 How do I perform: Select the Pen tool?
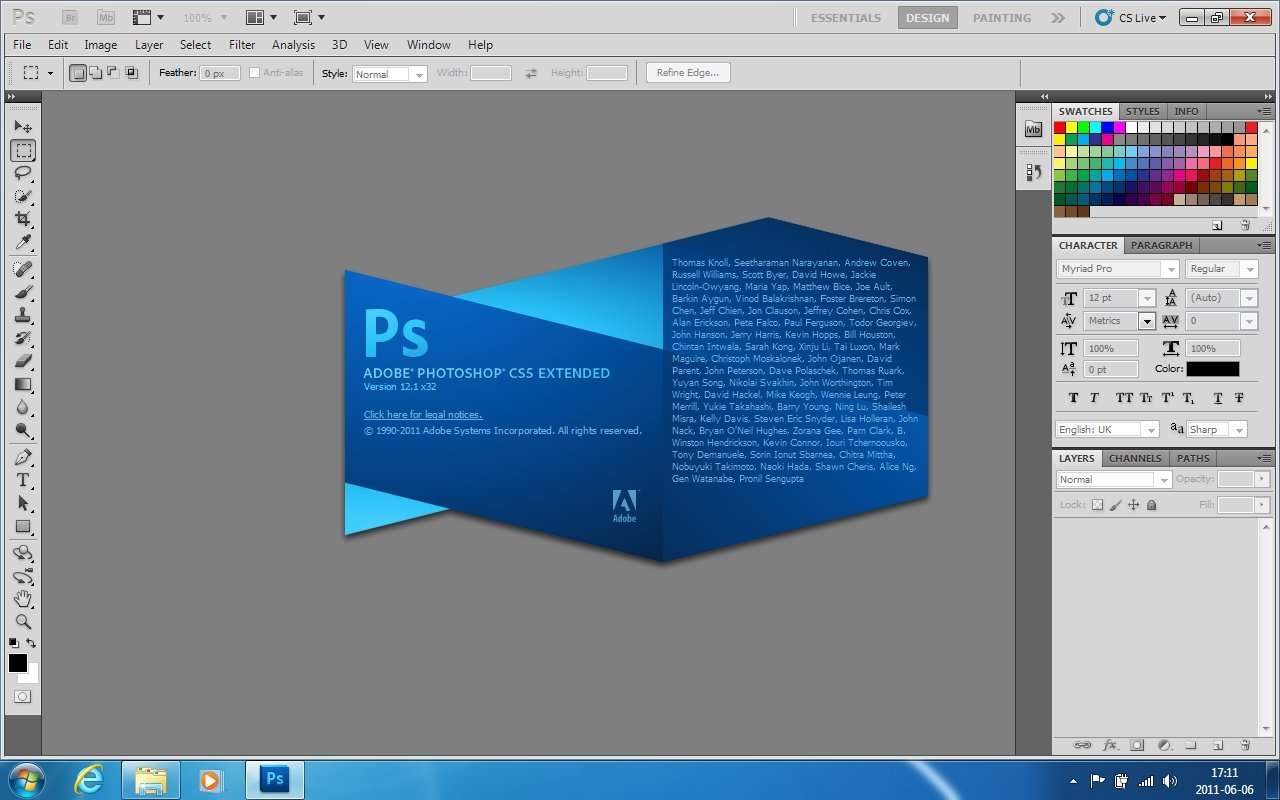tap(23, 457)
